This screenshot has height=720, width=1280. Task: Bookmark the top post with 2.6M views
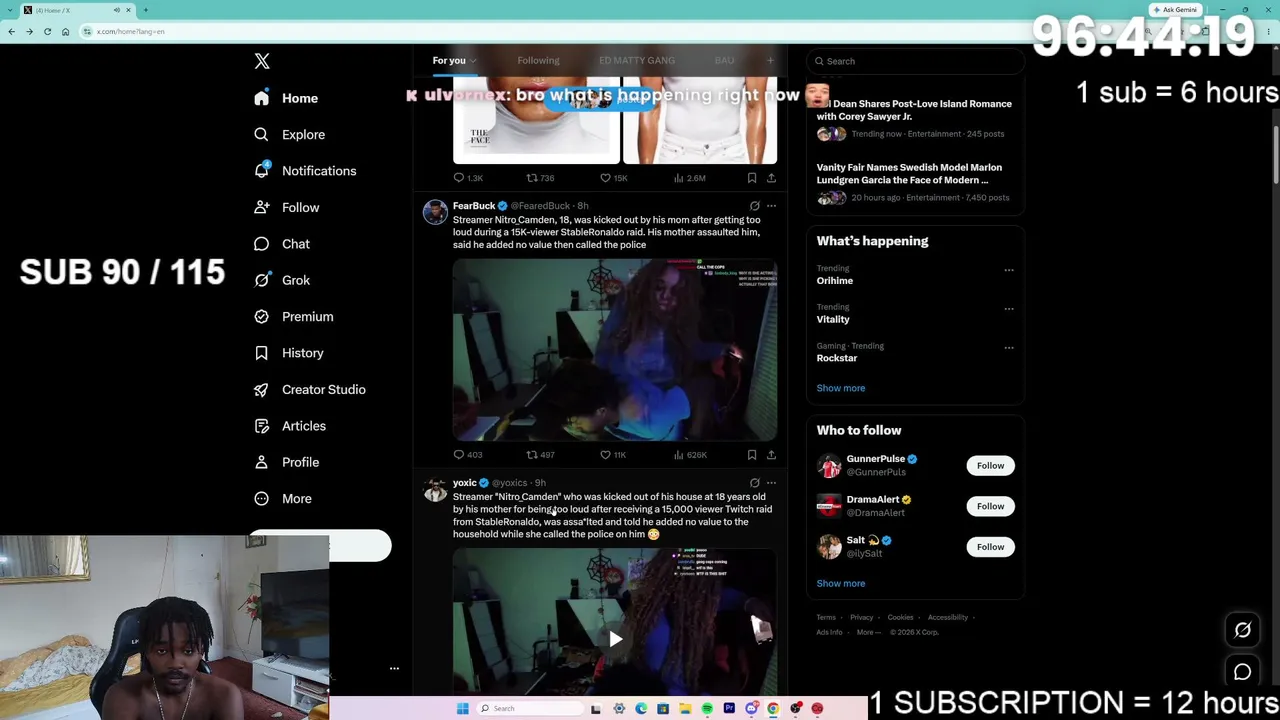tap(752, 178)
